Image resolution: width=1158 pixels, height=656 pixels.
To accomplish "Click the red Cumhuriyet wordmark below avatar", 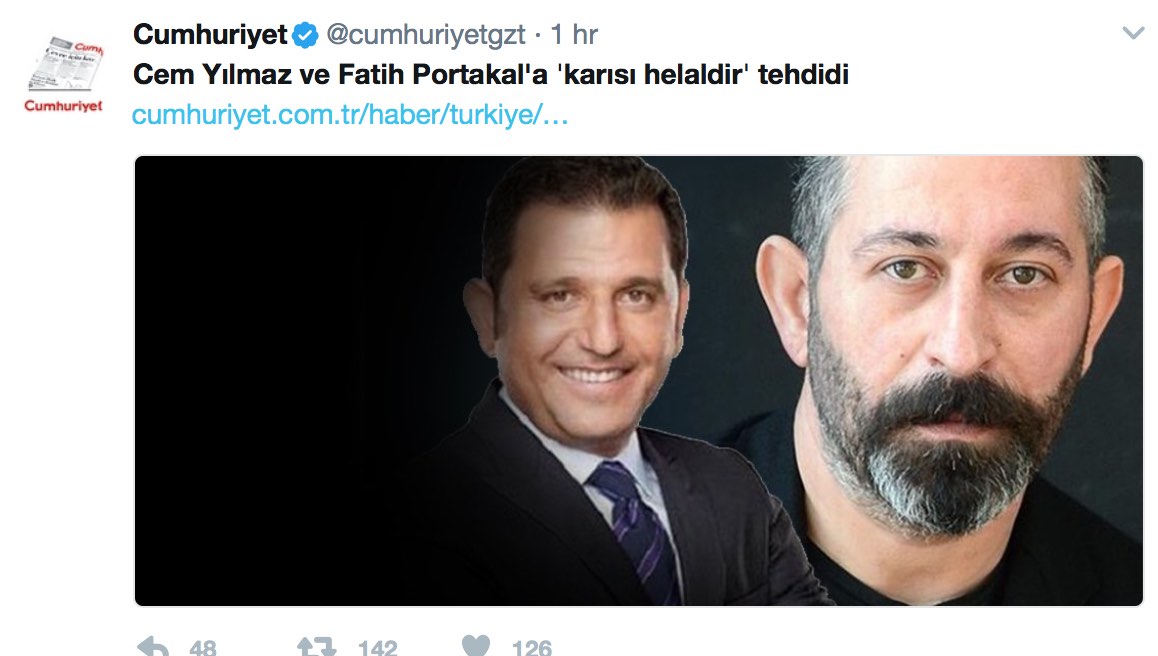I will 64,106.
